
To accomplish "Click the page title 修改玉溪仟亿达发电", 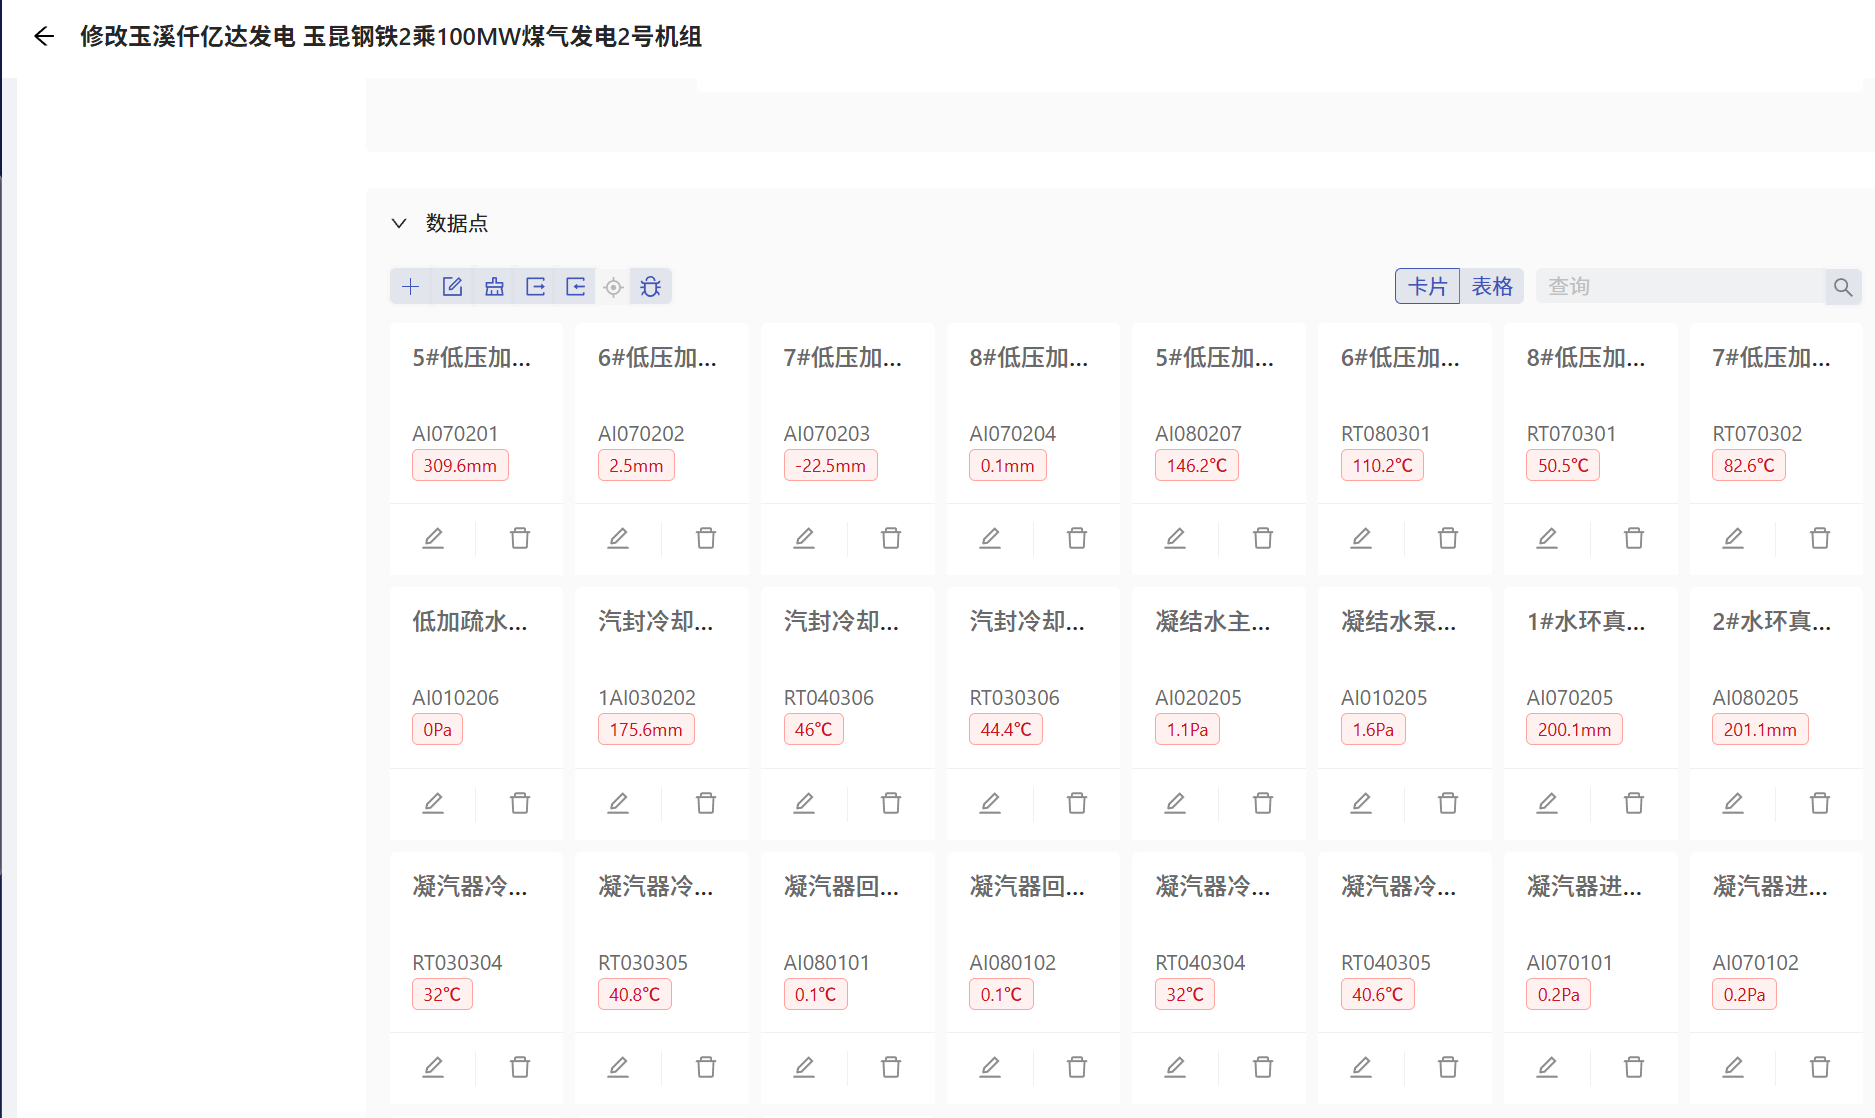I will coord(391,37).
